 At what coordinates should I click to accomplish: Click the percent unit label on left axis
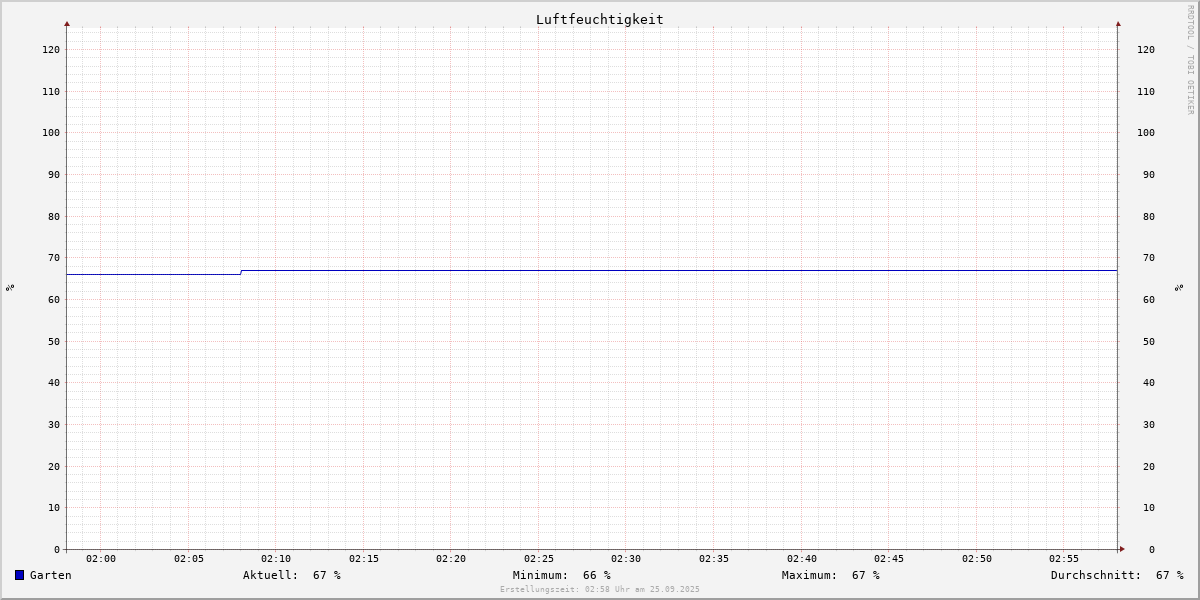[x=10, y=287]
